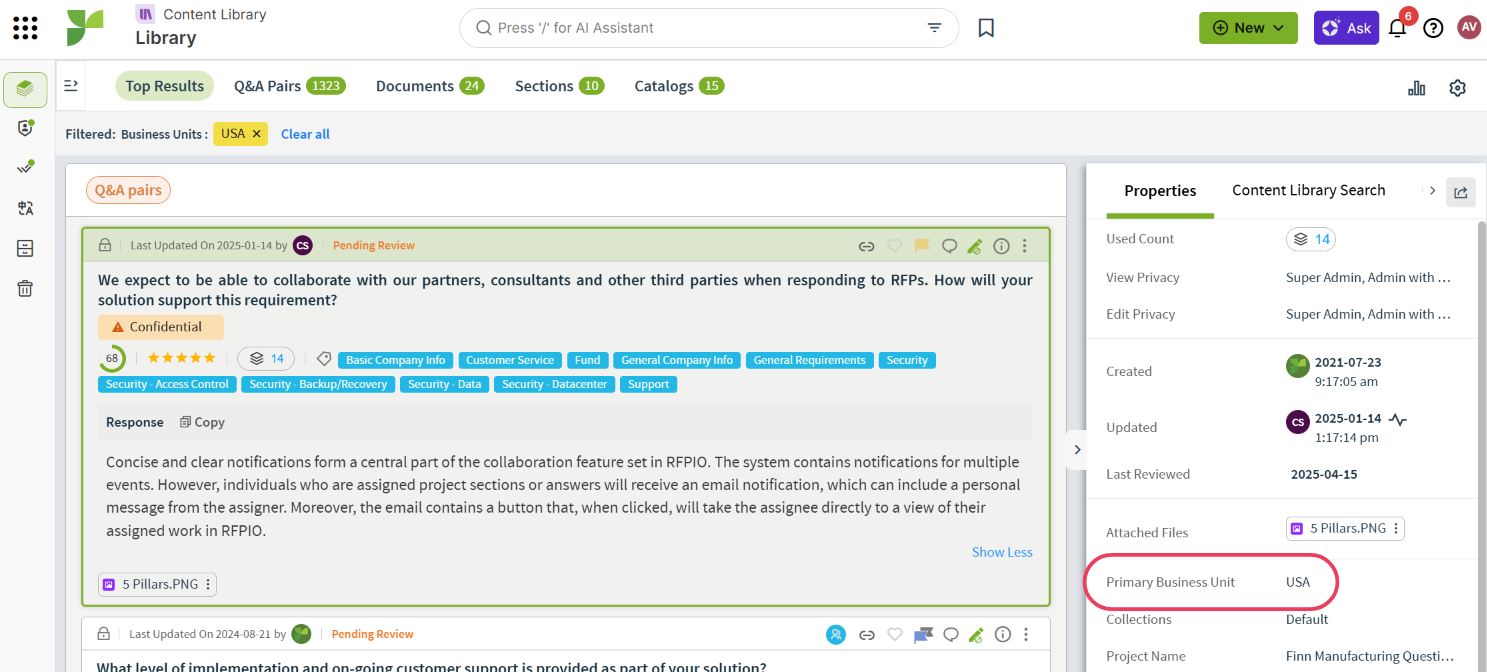This screenshot has height=672, width=1487.
Task: Click the five-star rating on the Q&A card
Action: (181, 358)
